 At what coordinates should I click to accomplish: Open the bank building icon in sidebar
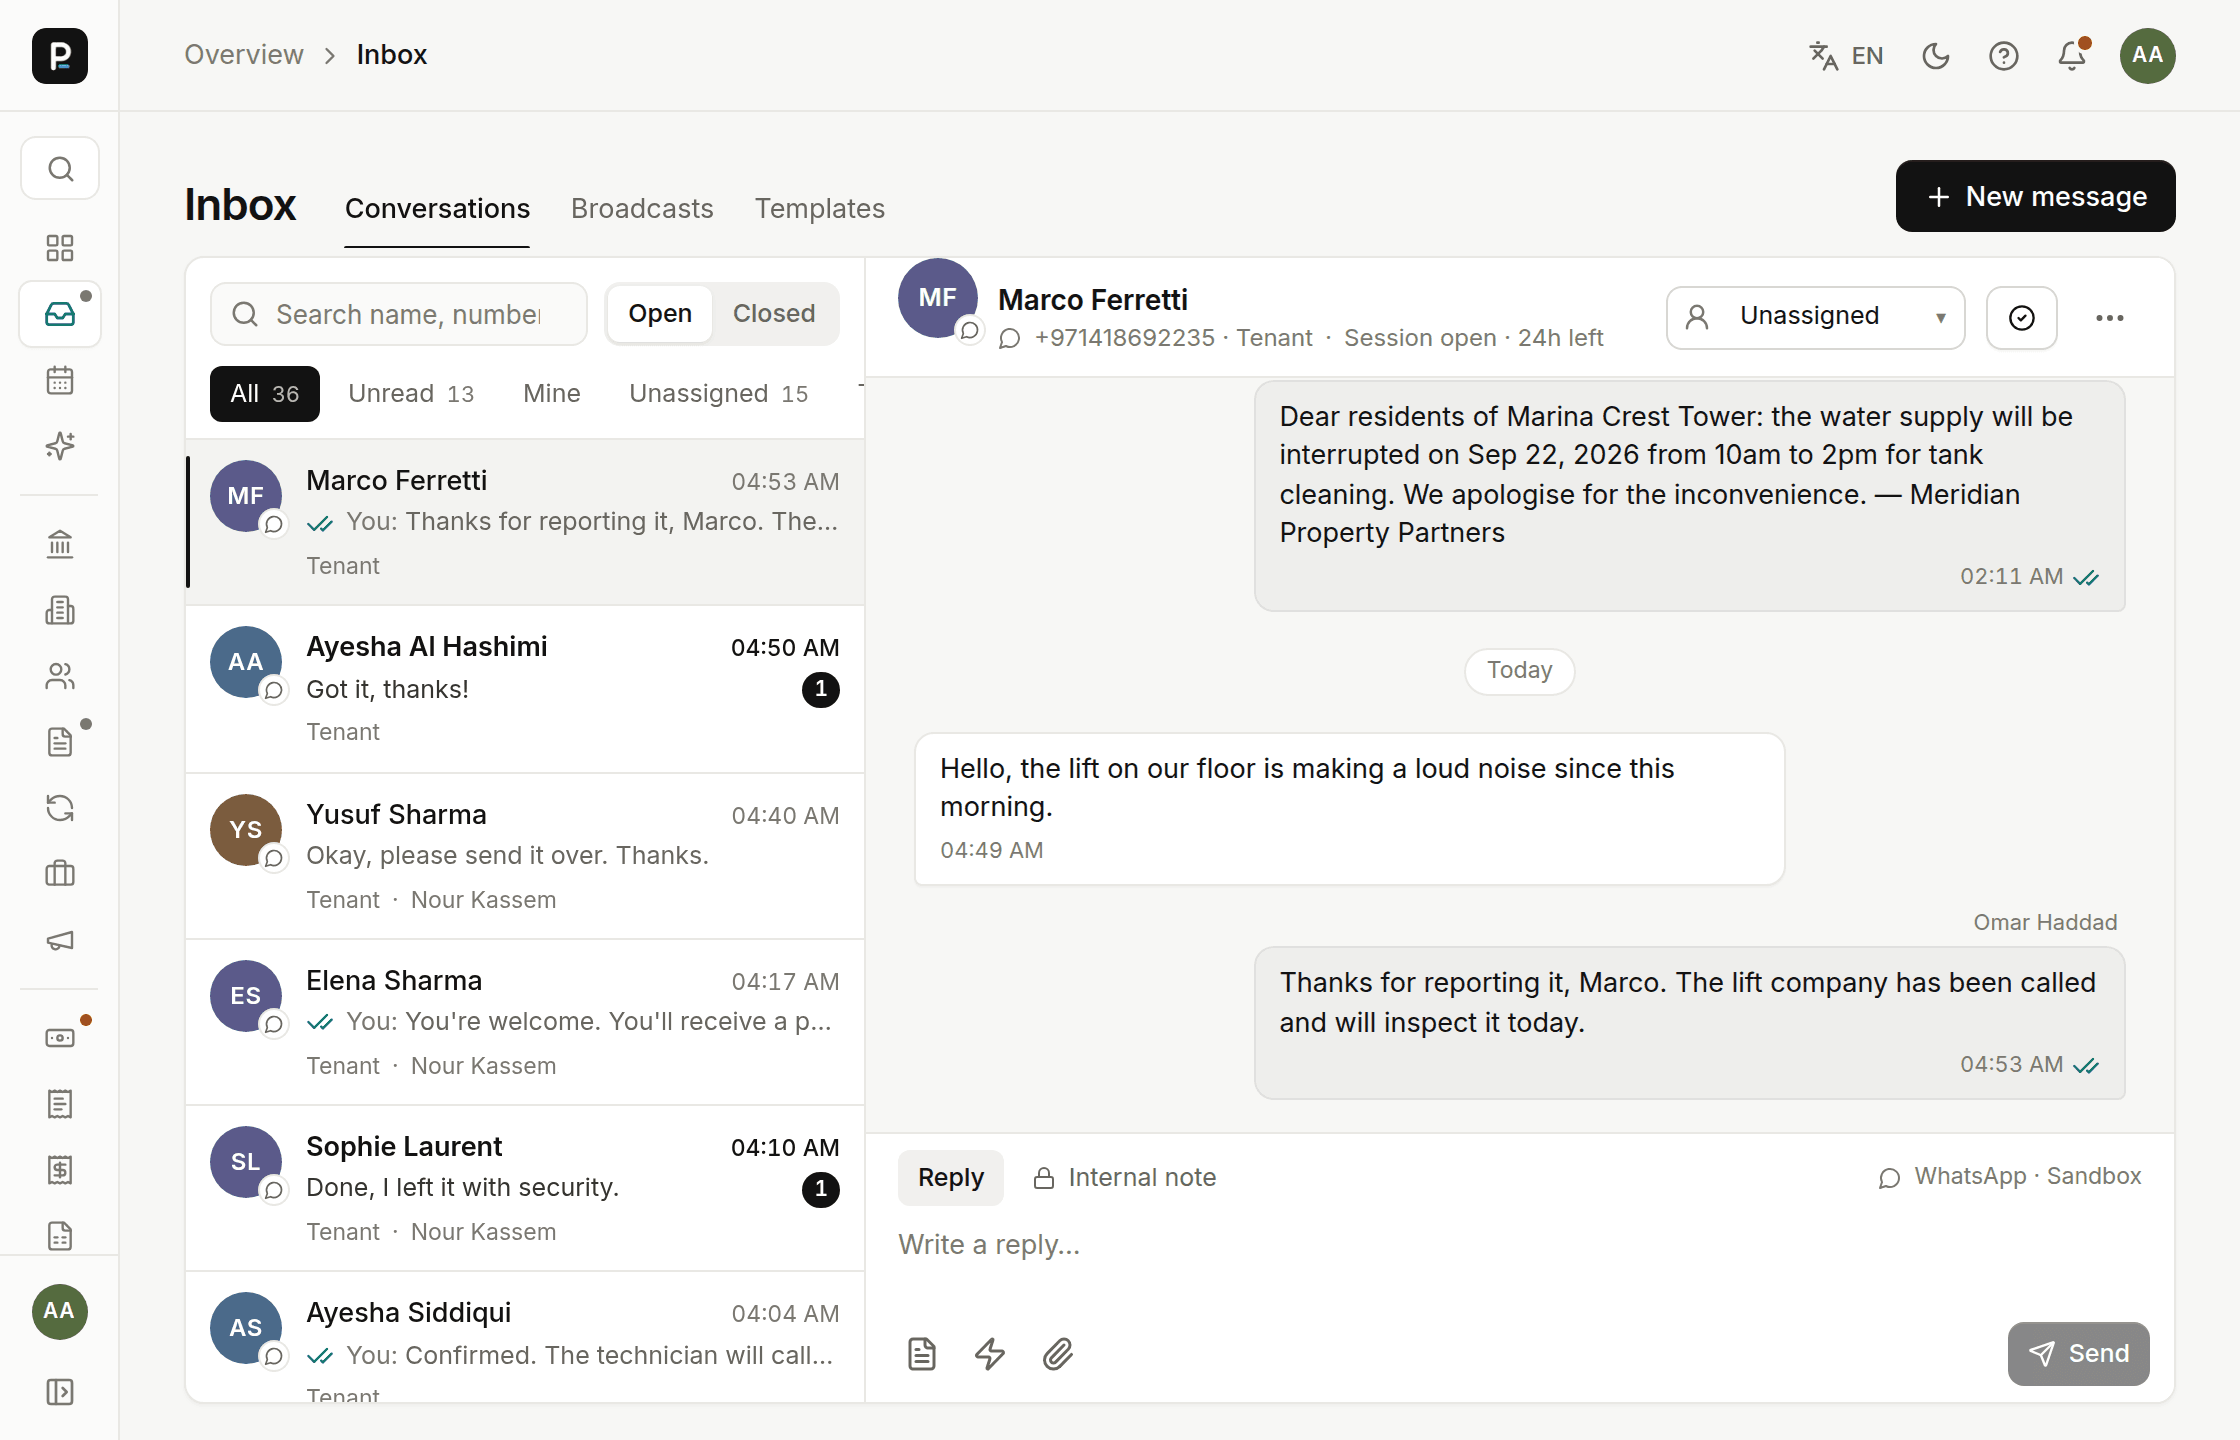60,544
